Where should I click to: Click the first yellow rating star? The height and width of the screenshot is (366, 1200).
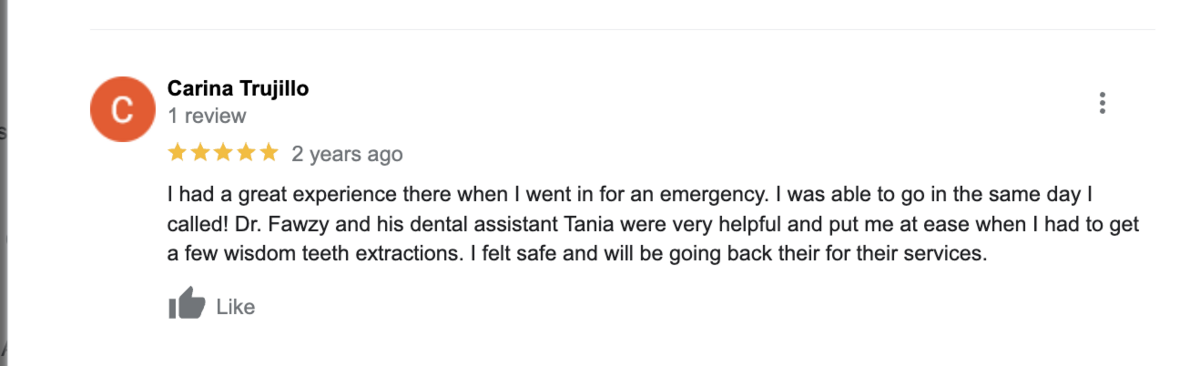[177, 153]
